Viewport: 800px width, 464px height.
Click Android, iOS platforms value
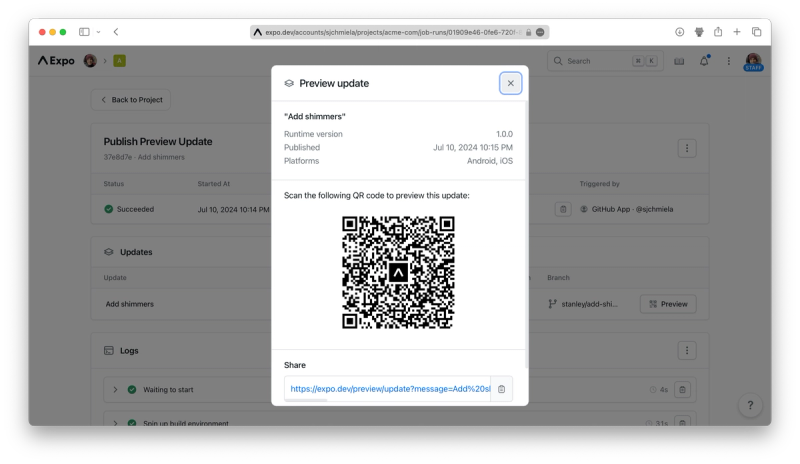490,161
